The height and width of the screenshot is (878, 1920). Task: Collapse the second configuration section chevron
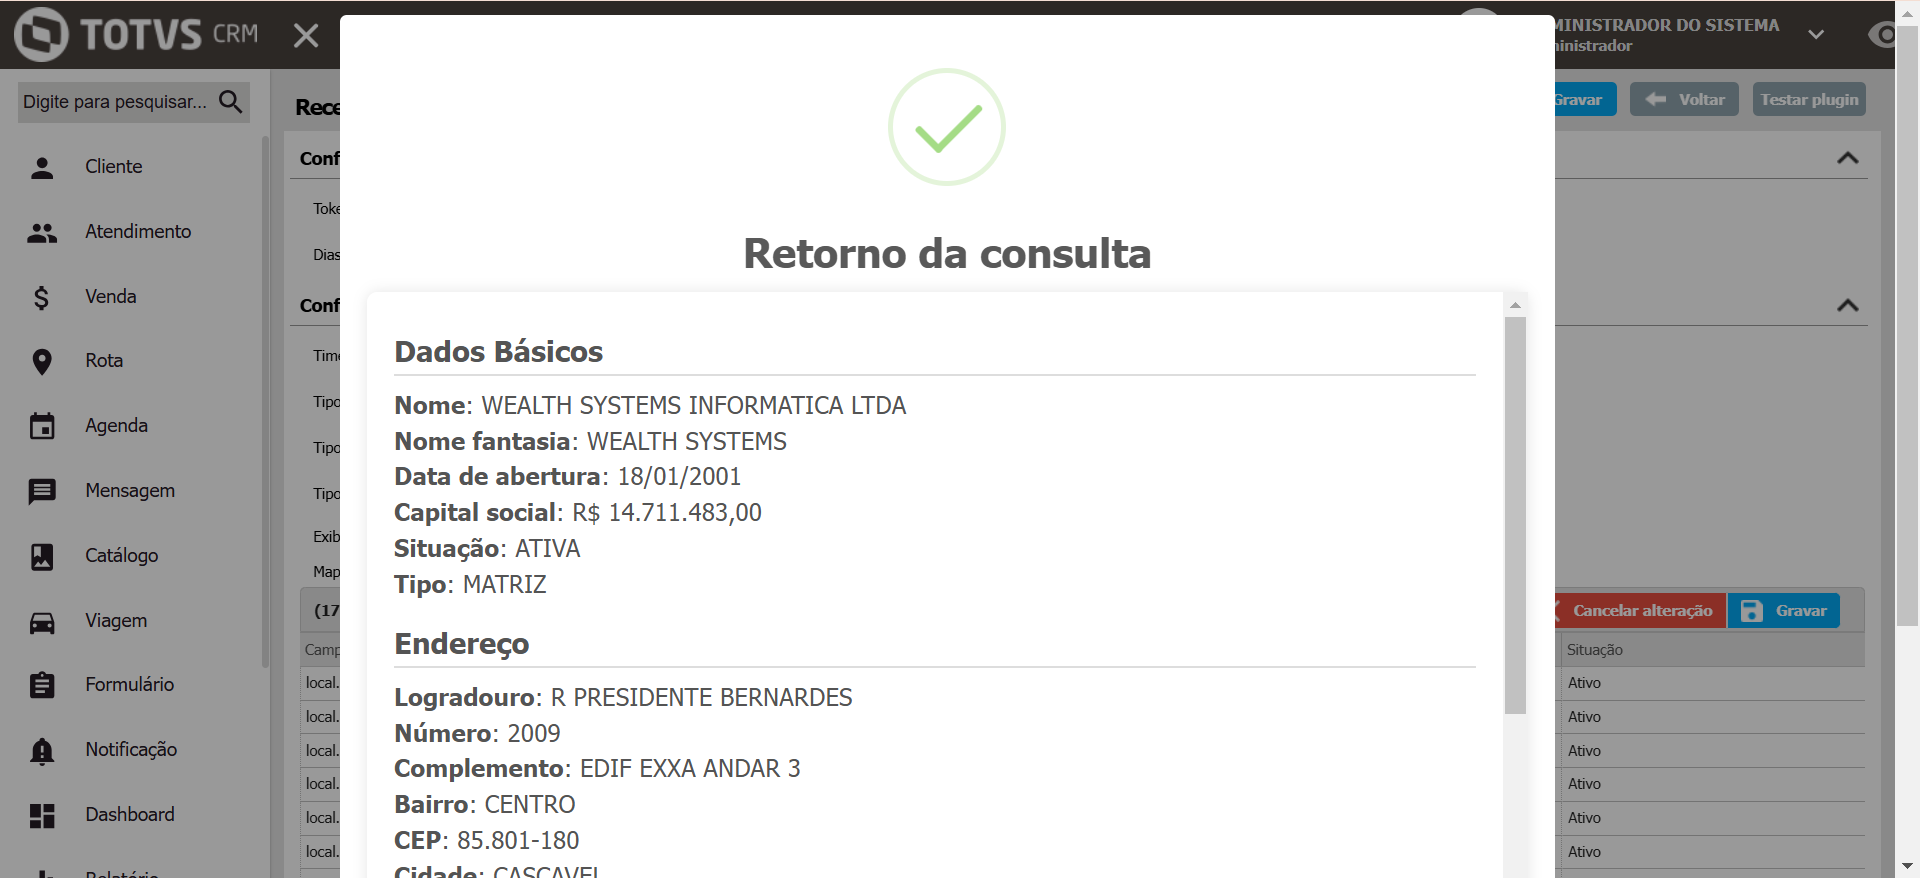[x=1847, y=305]
